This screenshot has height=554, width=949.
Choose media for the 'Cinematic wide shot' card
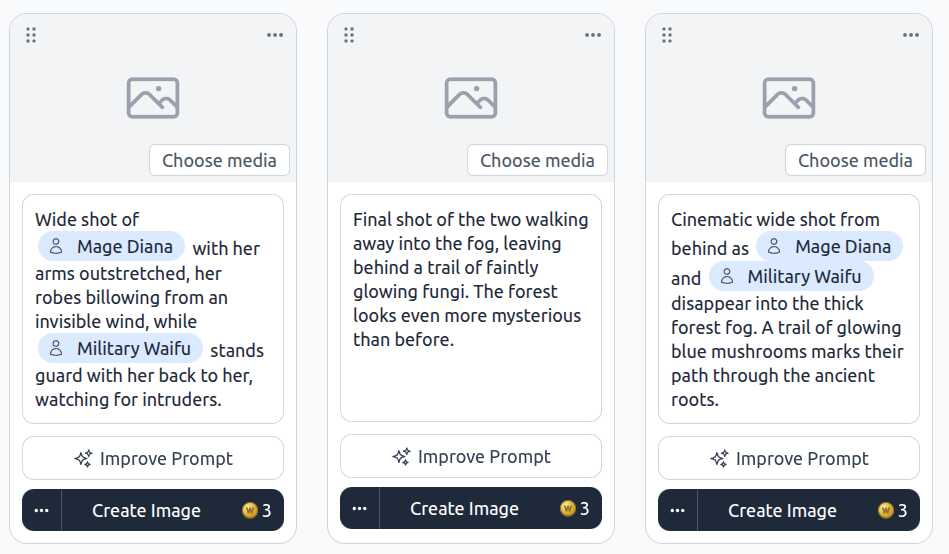855,160
